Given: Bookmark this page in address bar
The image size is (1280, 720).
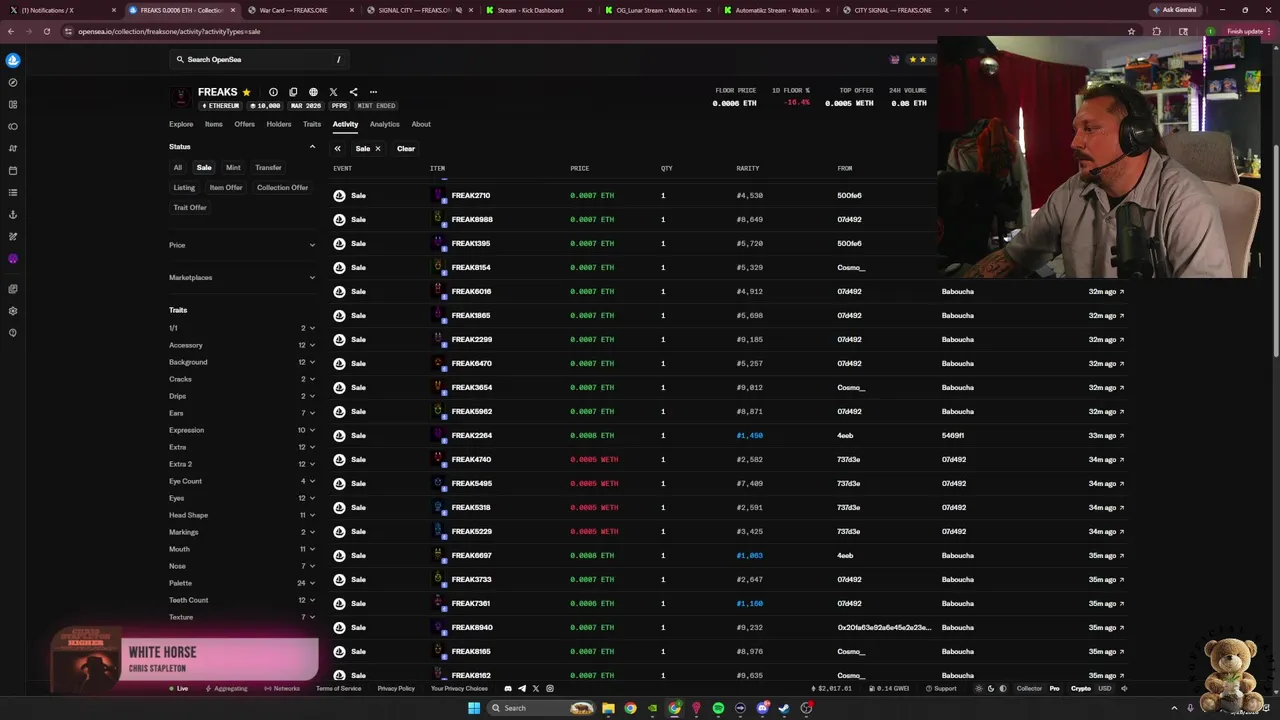Looking at the screenshot, I should point(1131,31).
